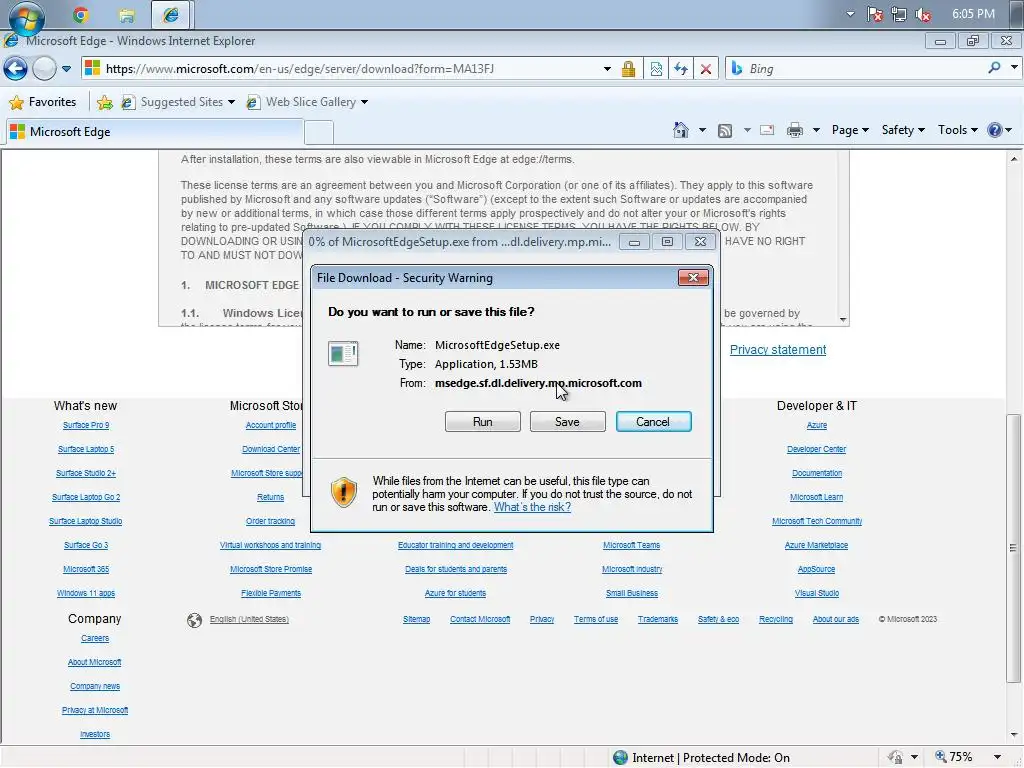This screenshot has height=768, width=1024.
Task: Click the Print icon
Action: tap(794, 130)
